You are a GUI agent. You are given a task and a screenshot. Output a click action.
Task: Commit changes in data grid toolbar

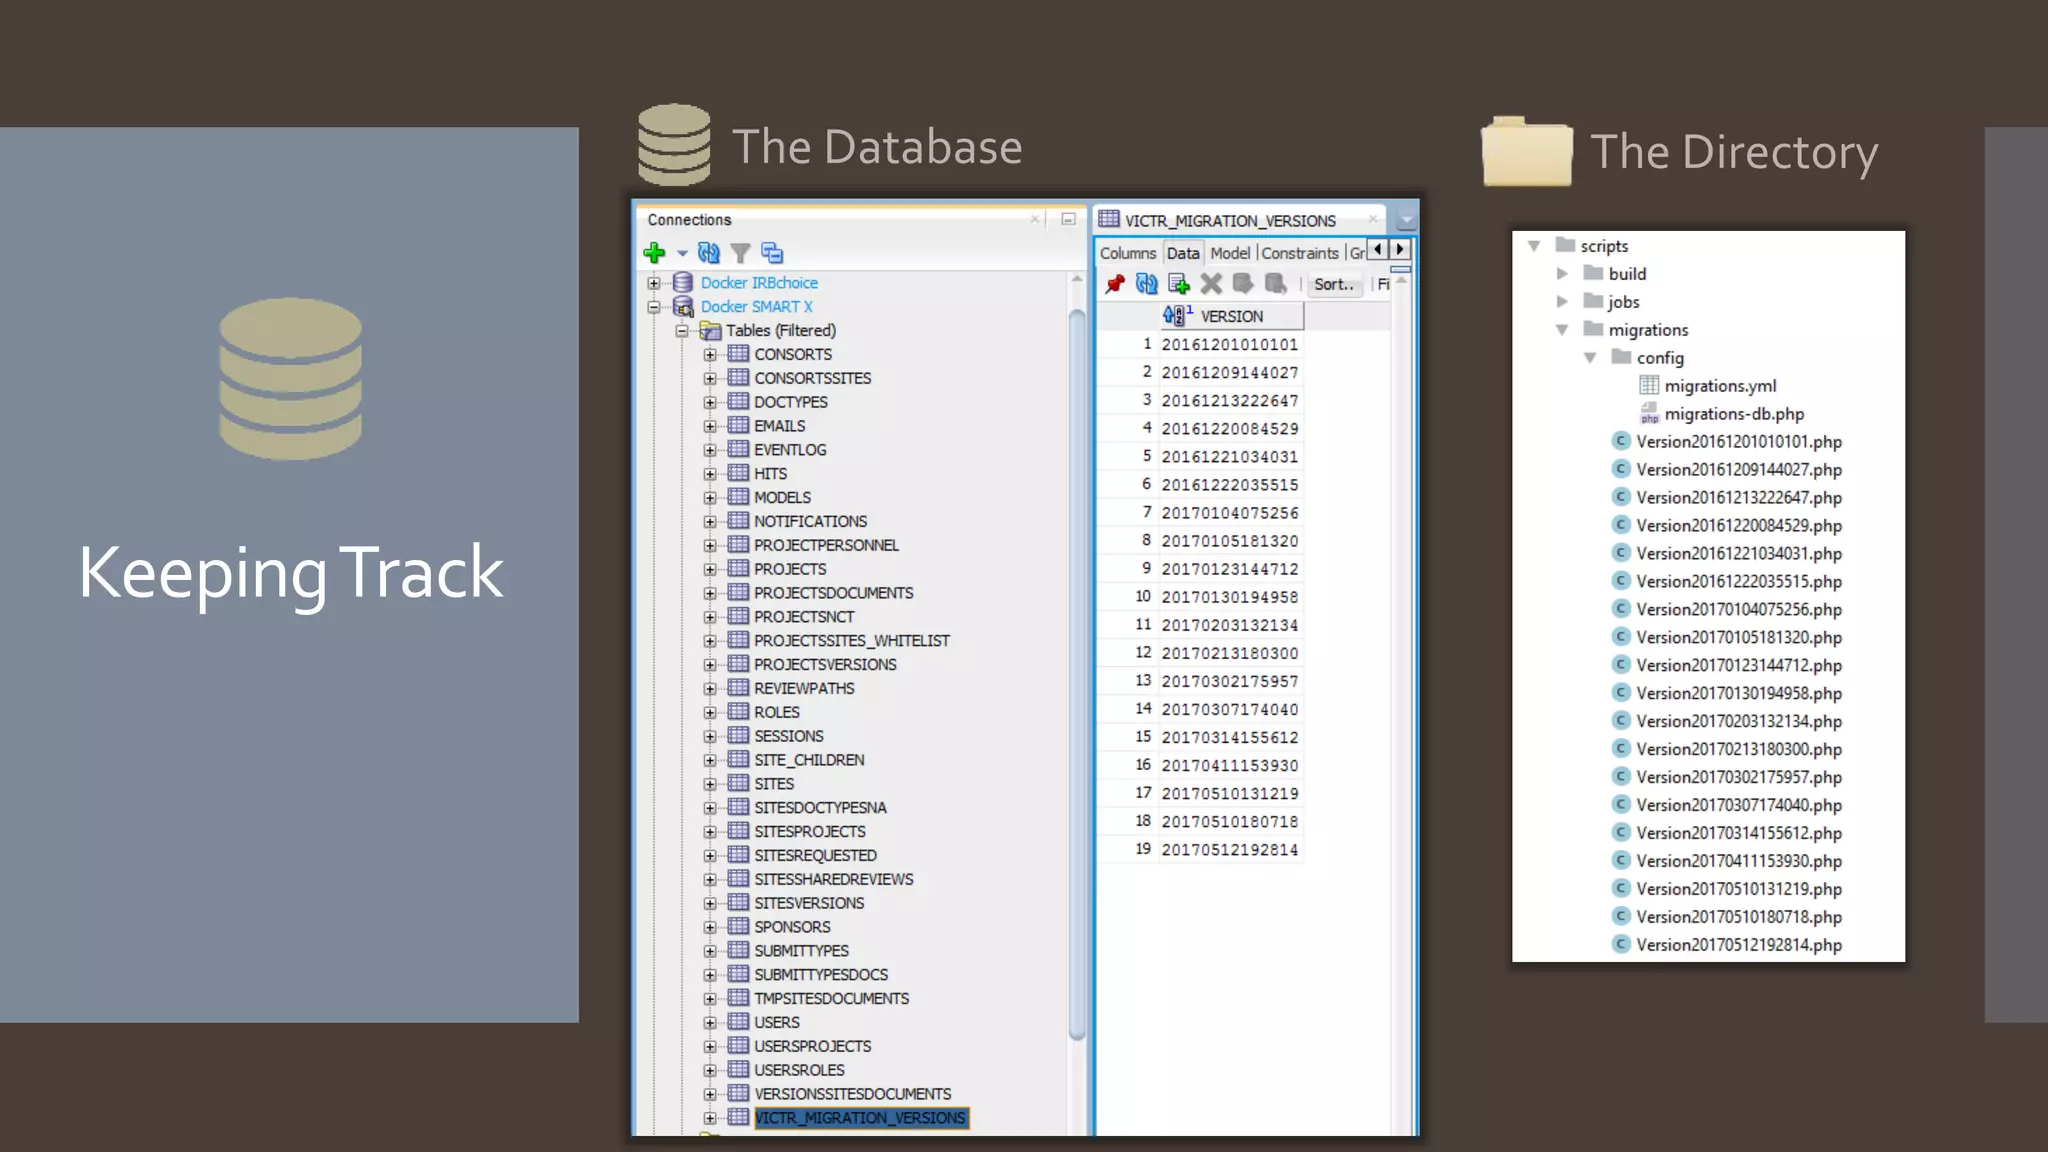1243,284
